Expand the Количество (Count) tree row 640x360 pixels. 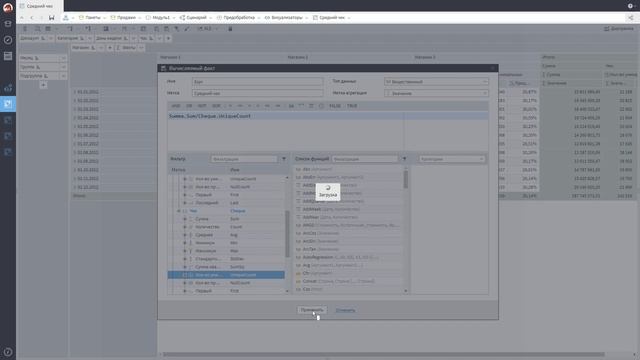pyautogui.click(x=185, y=227)
